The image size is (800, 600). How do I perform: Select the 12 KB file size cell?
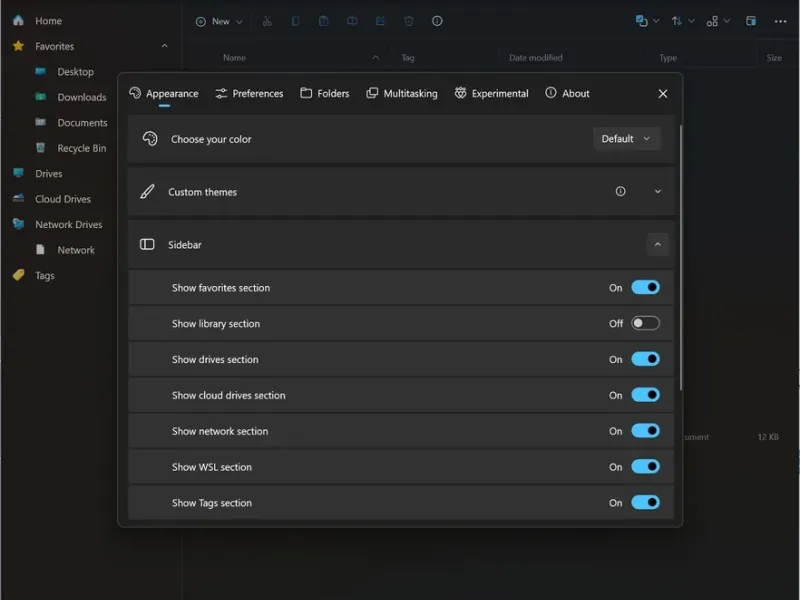point(768,437)
